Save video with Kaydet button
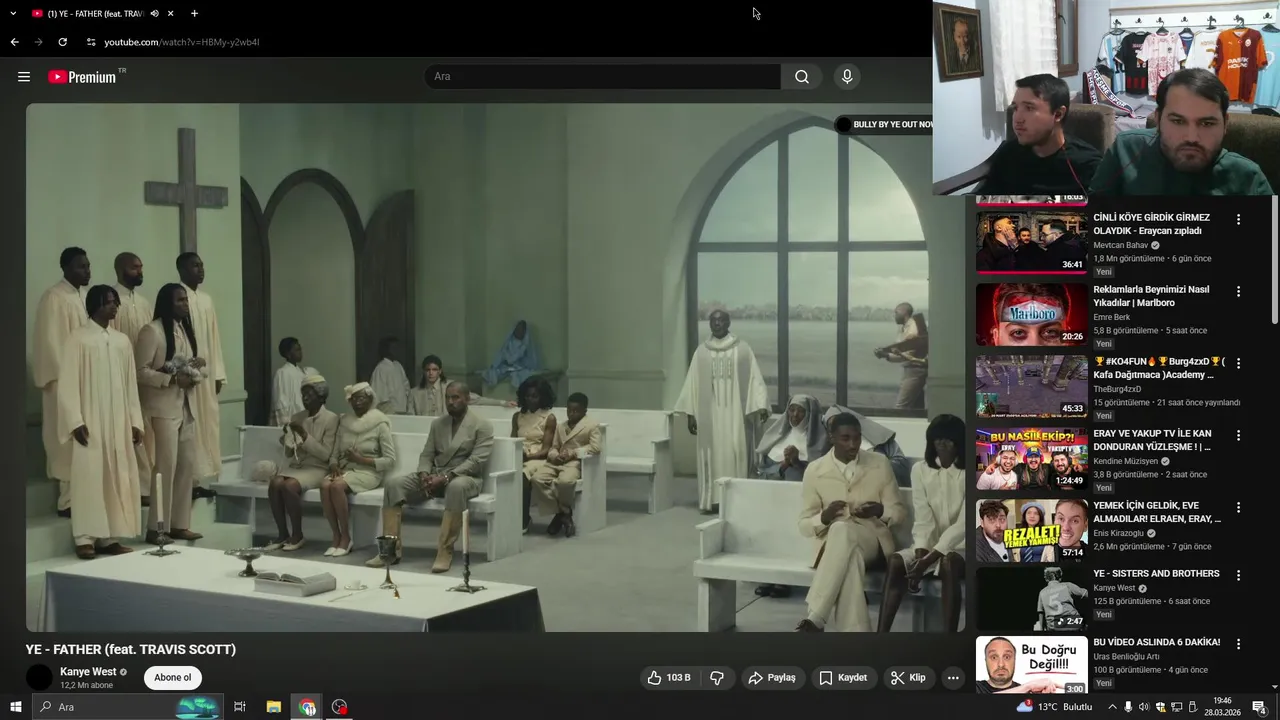This screenshot has height=720, width=1280. point(843,678)
